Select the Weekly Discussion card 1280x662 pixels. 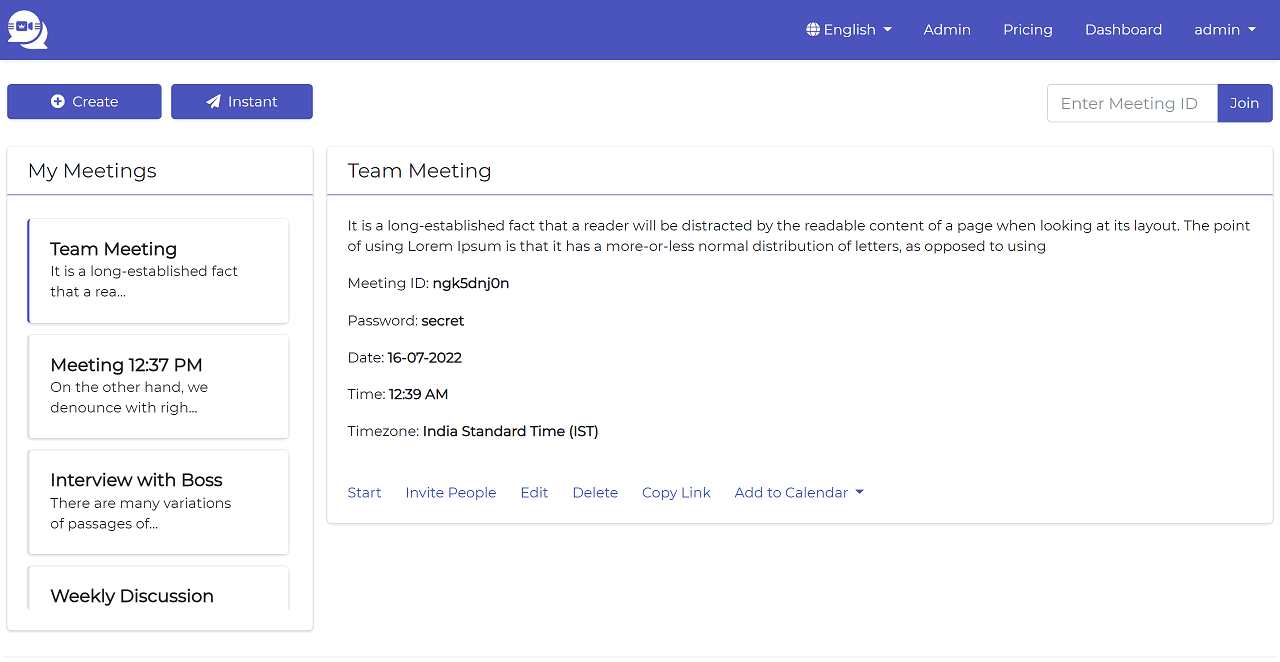(158, 589)
